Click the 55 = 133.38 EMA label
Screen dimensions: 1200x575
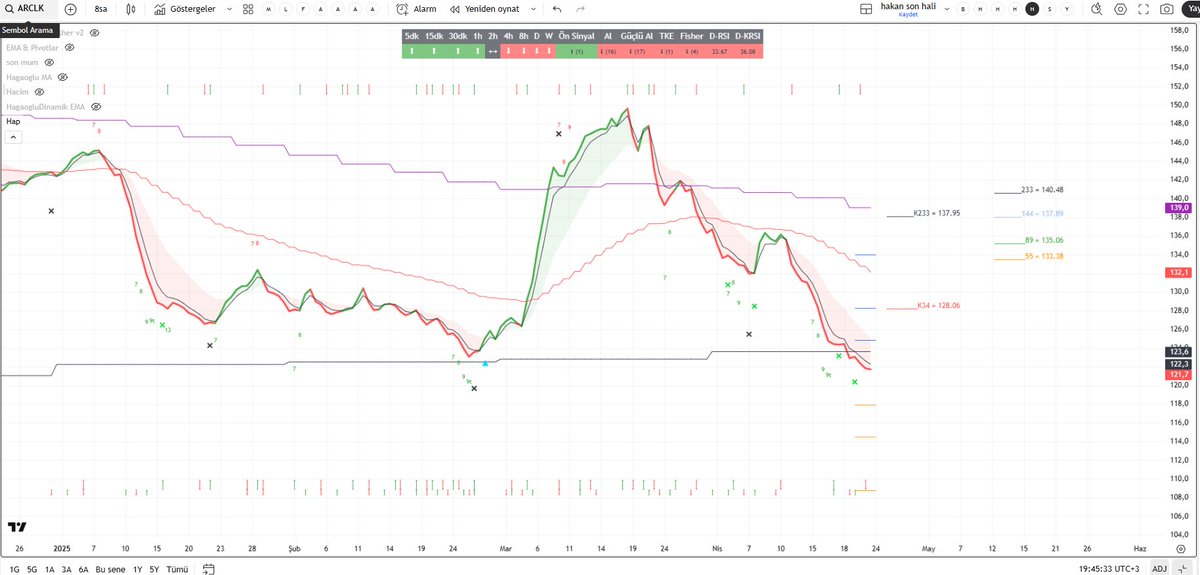click(x=1043, y=257)
